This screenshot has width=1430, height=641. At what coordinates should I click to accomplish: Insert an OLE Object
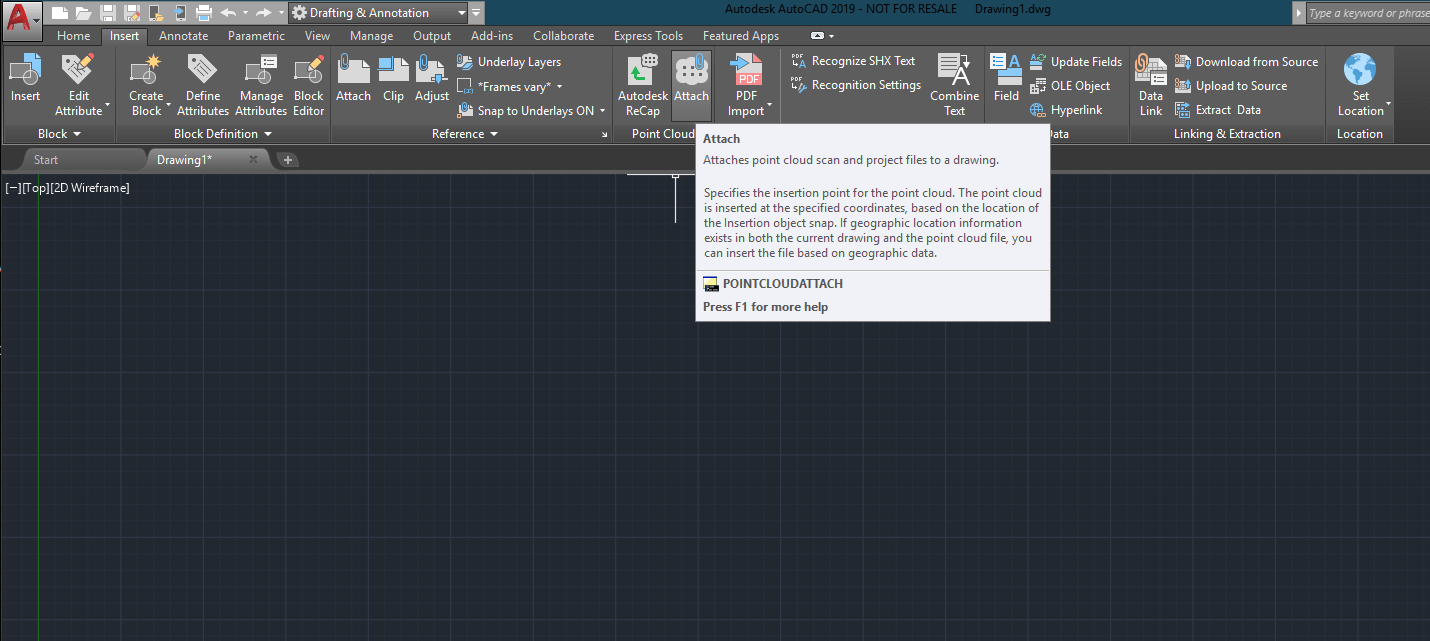coord(1070,86)
